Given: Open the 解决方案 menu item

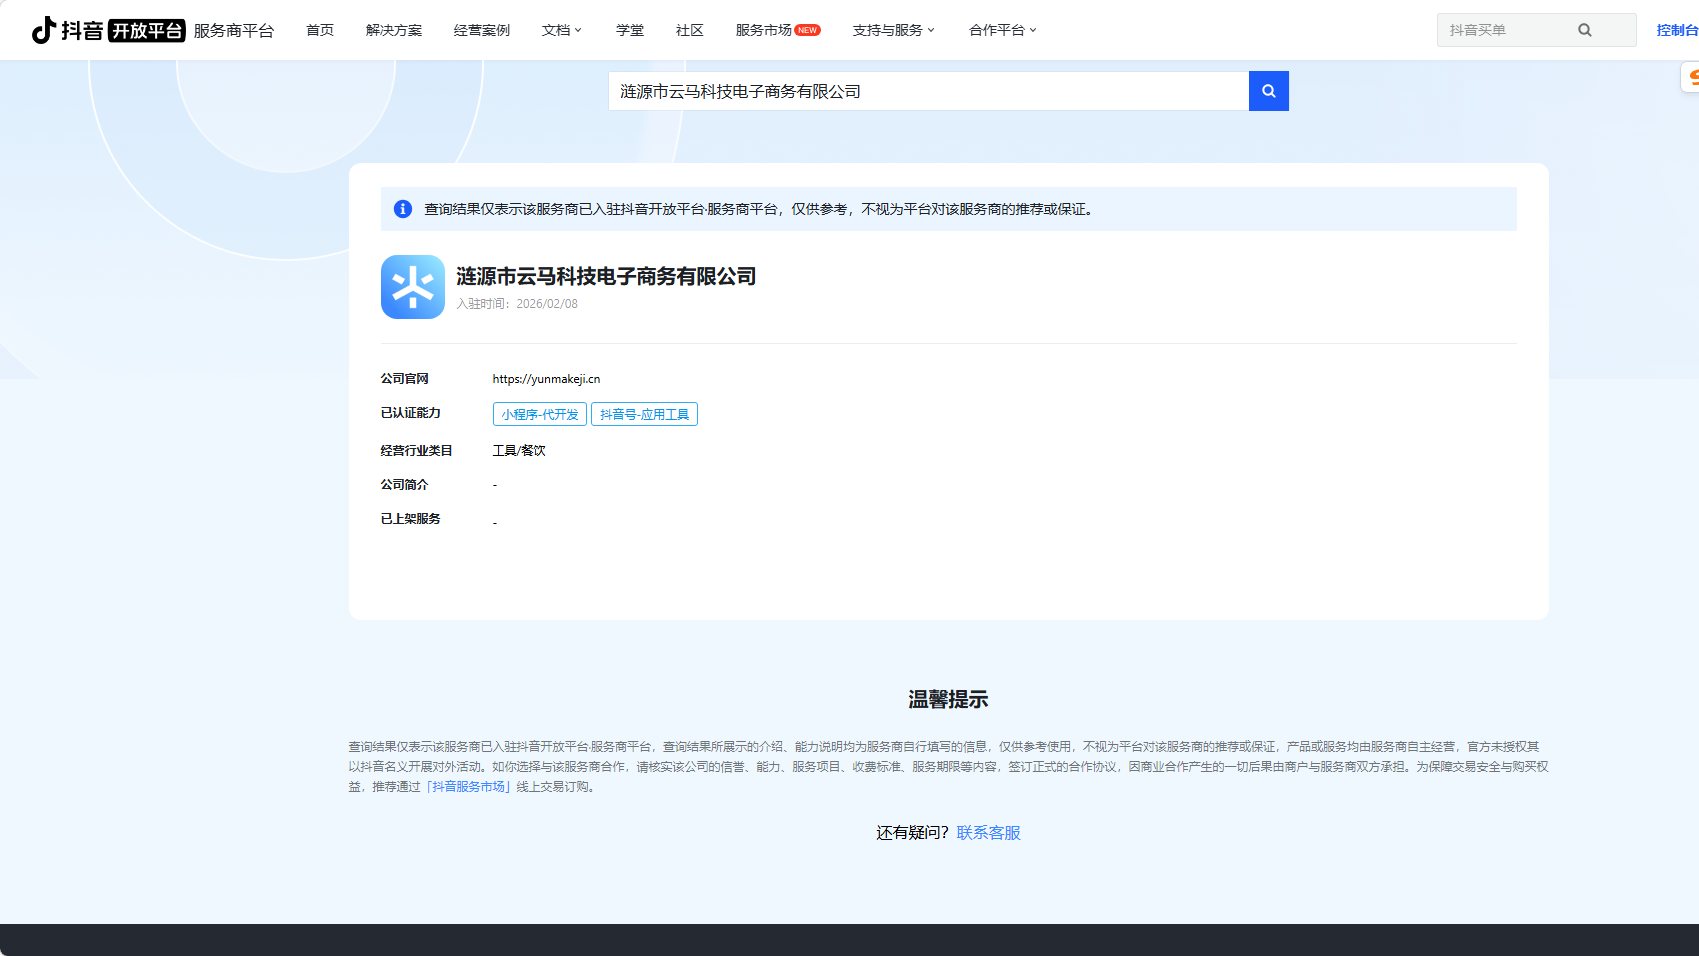Looking at the screenshot, I should pyautogui.click(x=394, y=30).
